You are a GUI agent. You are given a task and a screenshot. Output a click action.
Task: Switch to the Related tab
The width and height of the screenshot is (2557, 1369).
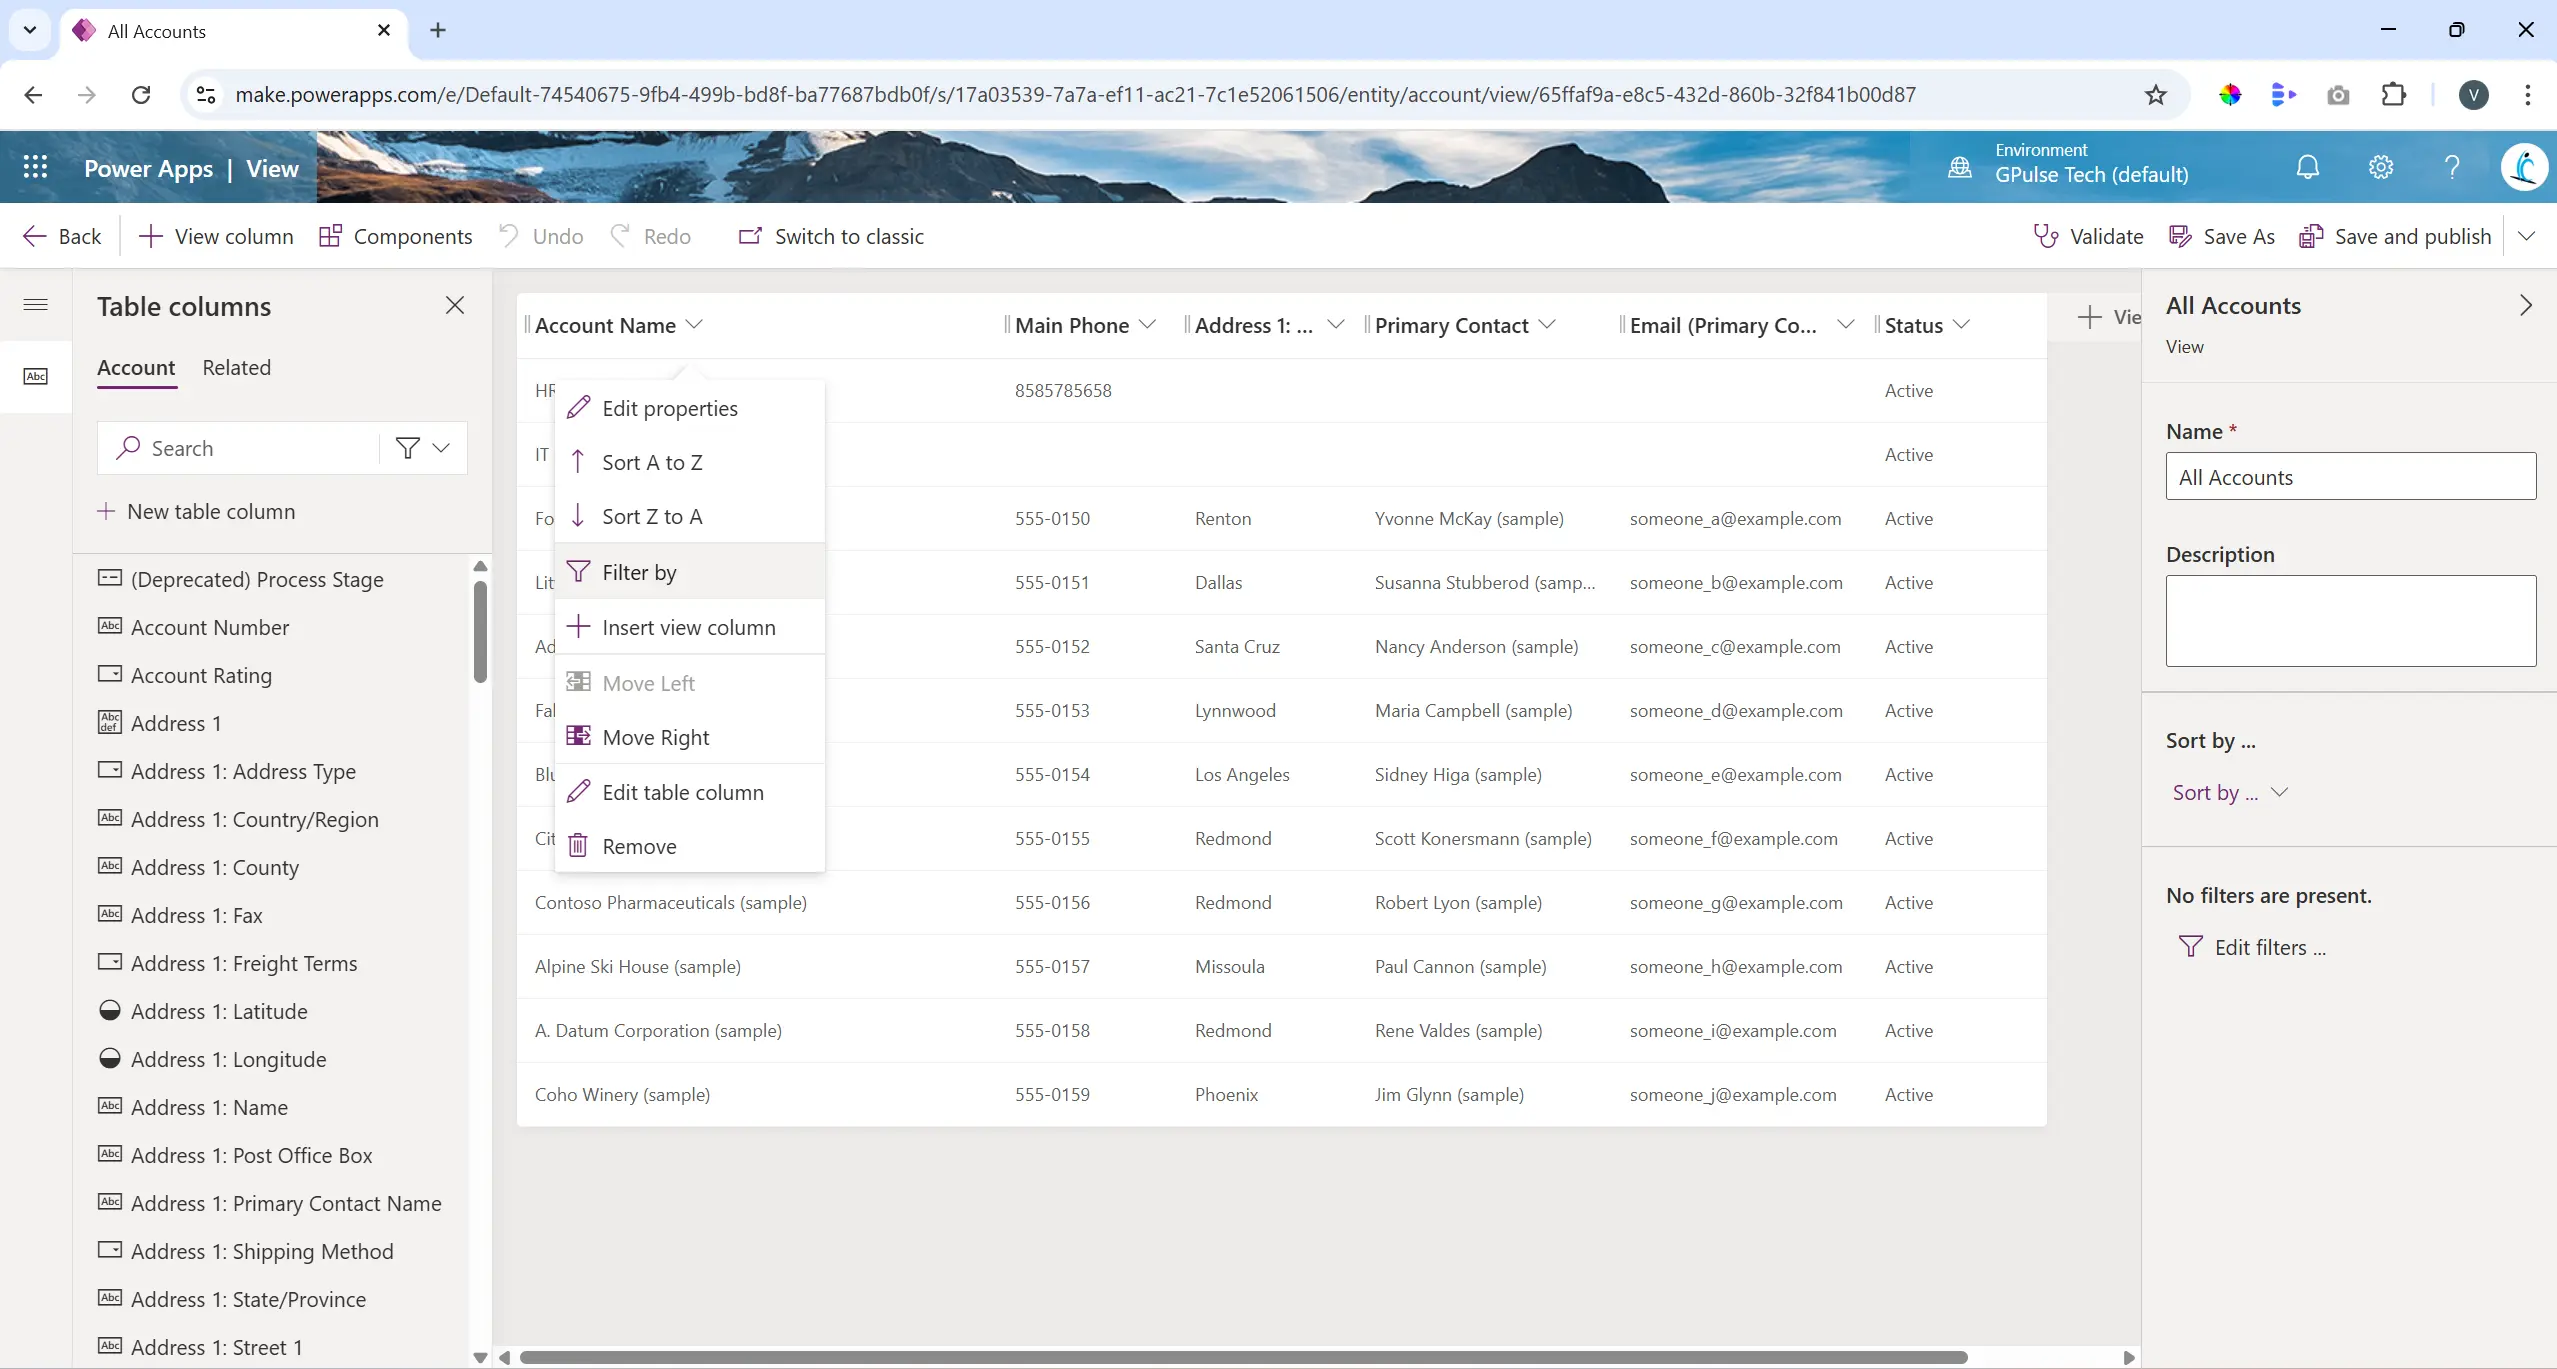click(236, 367)
